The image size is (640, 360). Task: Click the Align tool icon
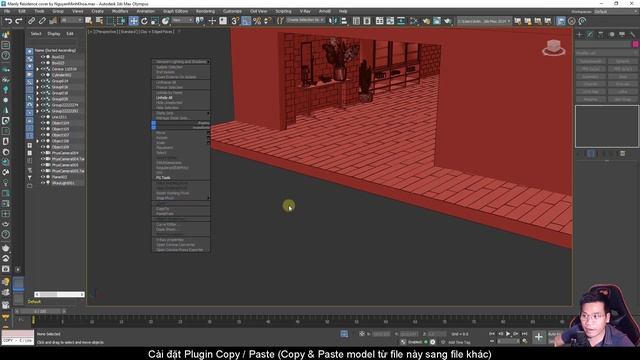[x=344, y=21]
